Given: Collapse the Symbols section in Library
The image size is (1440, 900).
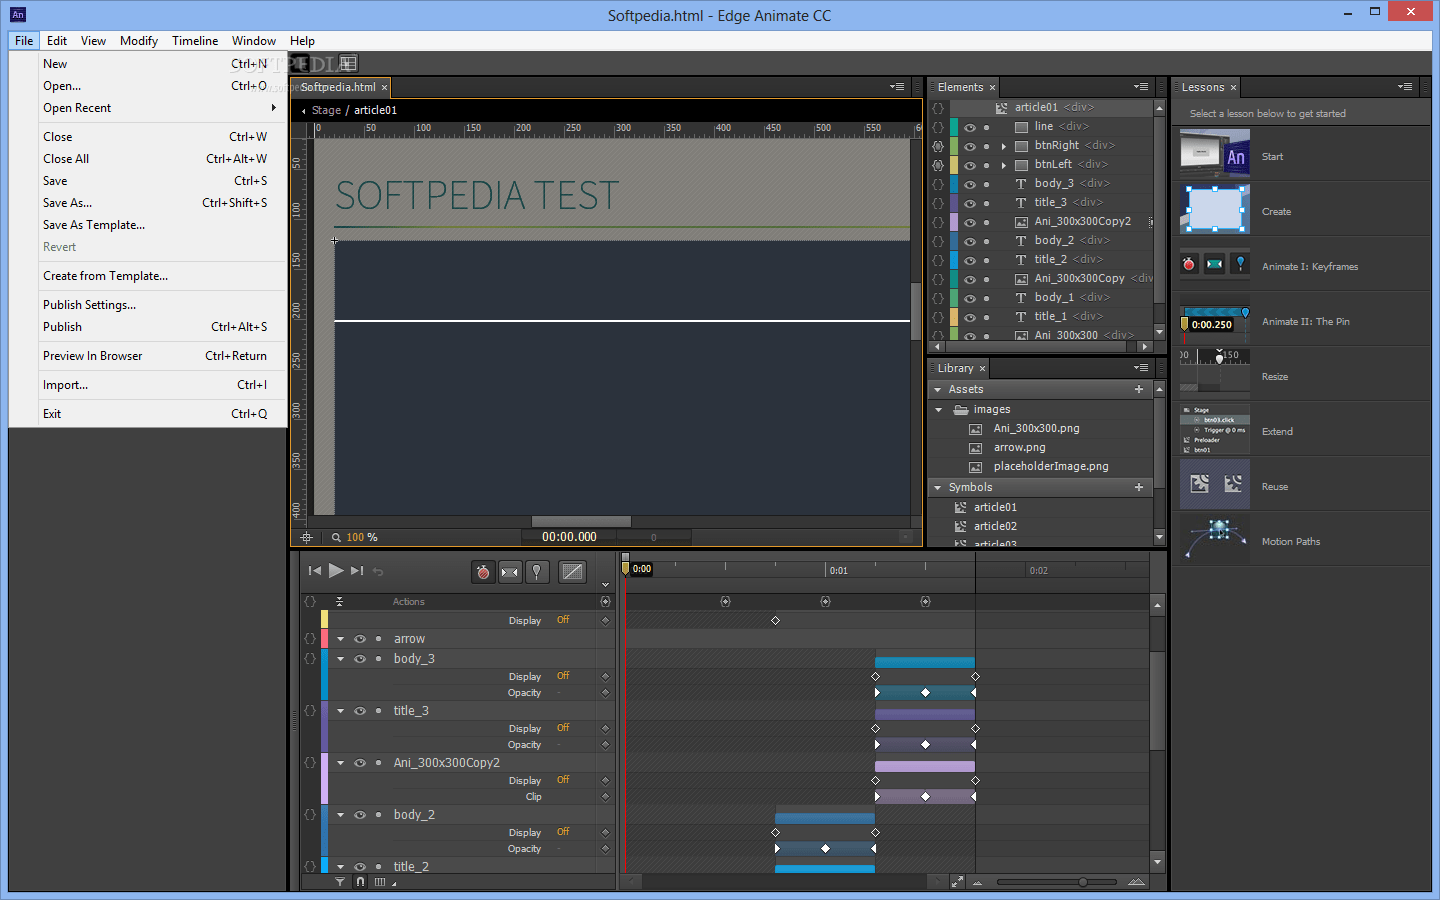Looking at the screenshot, I should click(x=936, y=487).
